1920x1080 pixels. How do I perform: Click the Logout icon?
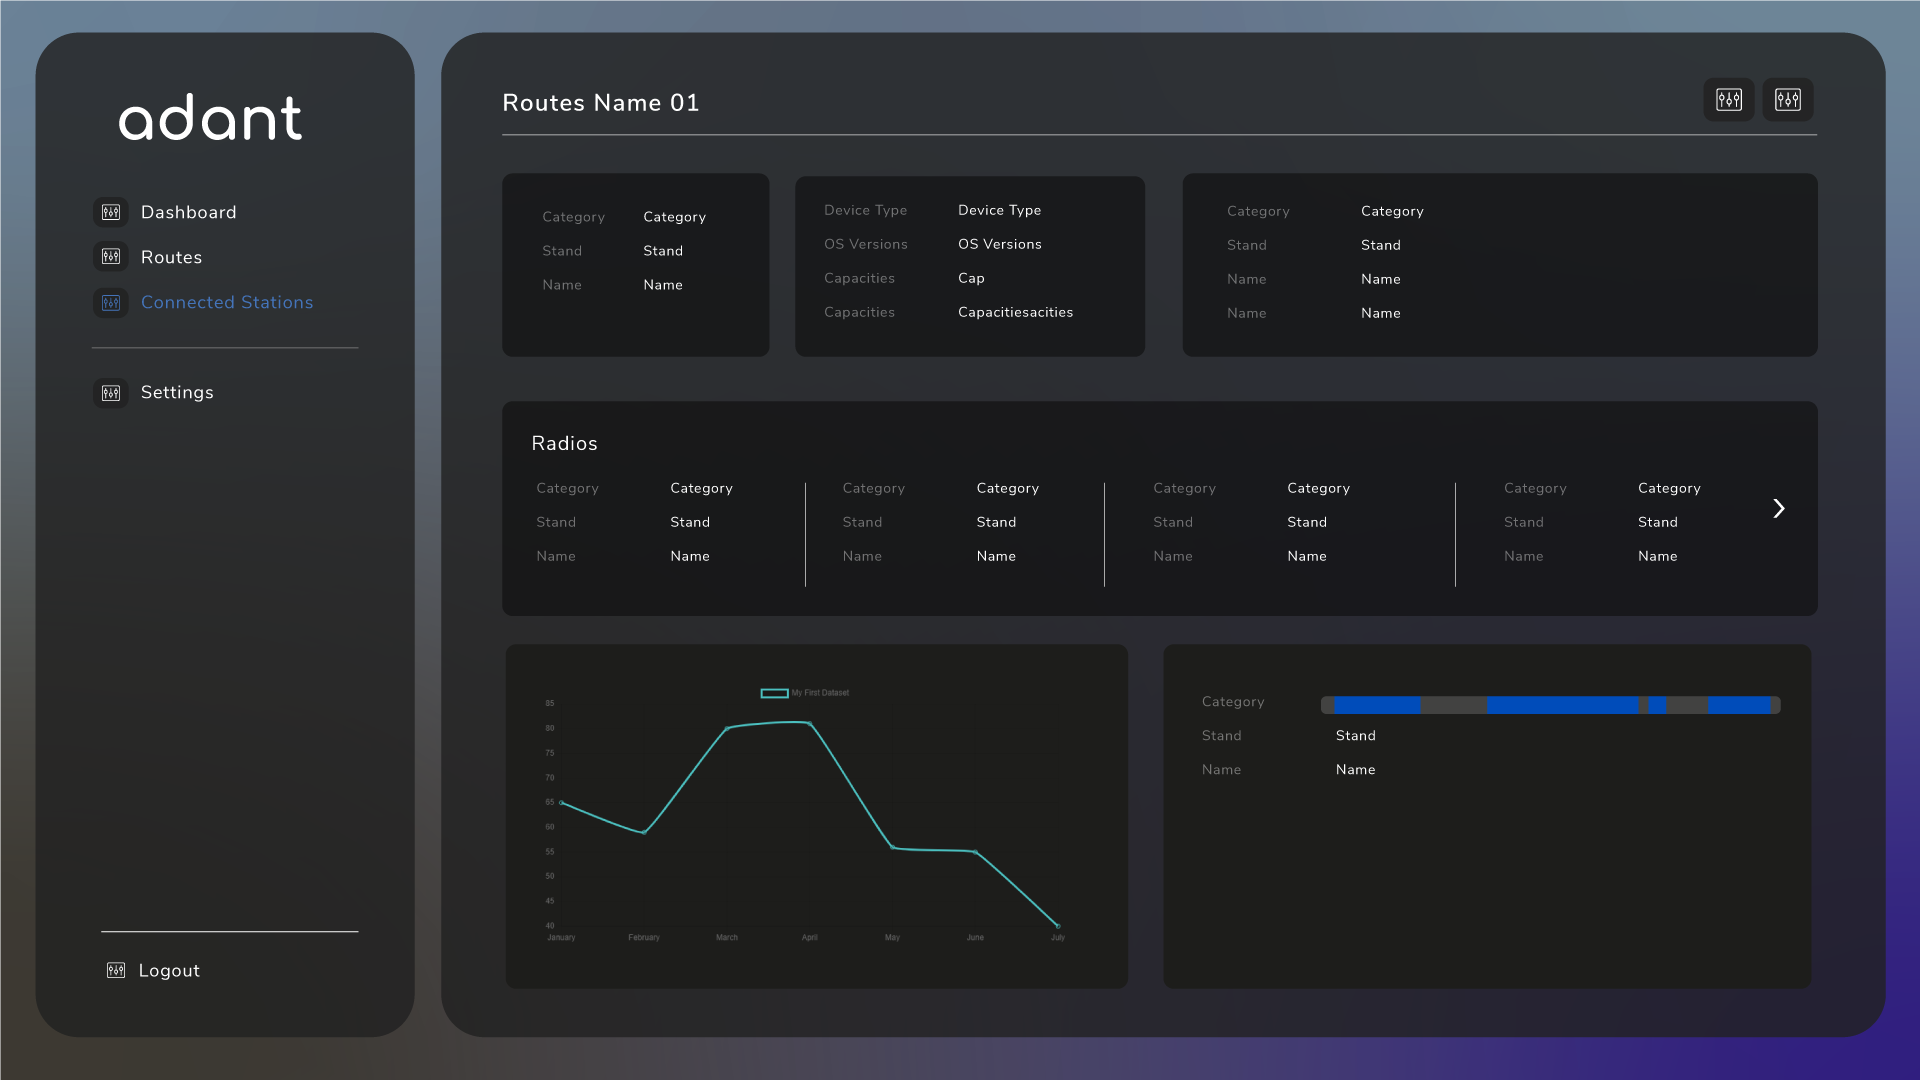pos(116,970)
